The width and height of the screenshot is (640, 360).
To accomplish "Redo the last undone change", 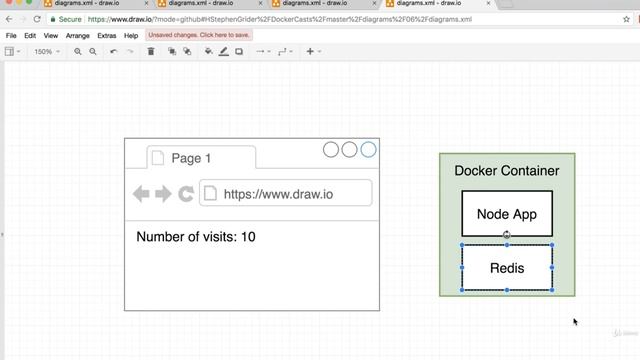I will [130, 51].
